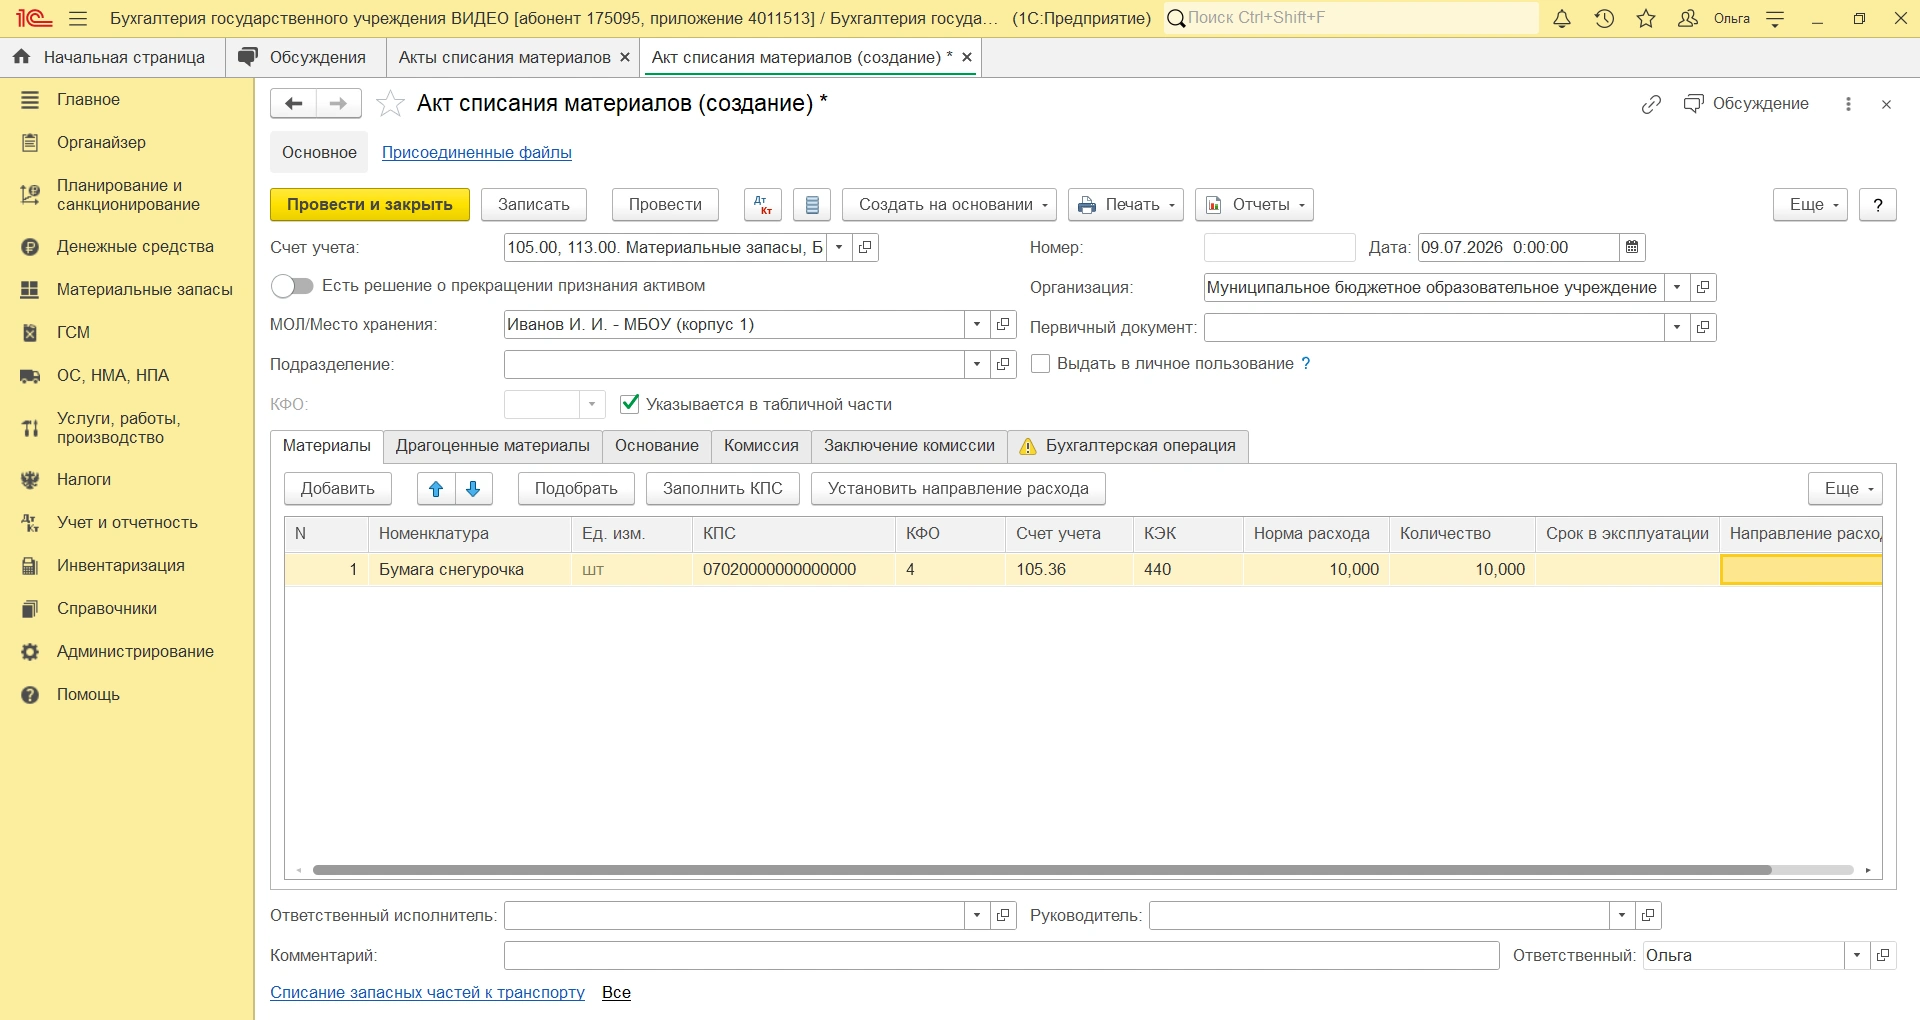
Task: Open Руководитель item form icon
Action: (x=1648, y=915)
